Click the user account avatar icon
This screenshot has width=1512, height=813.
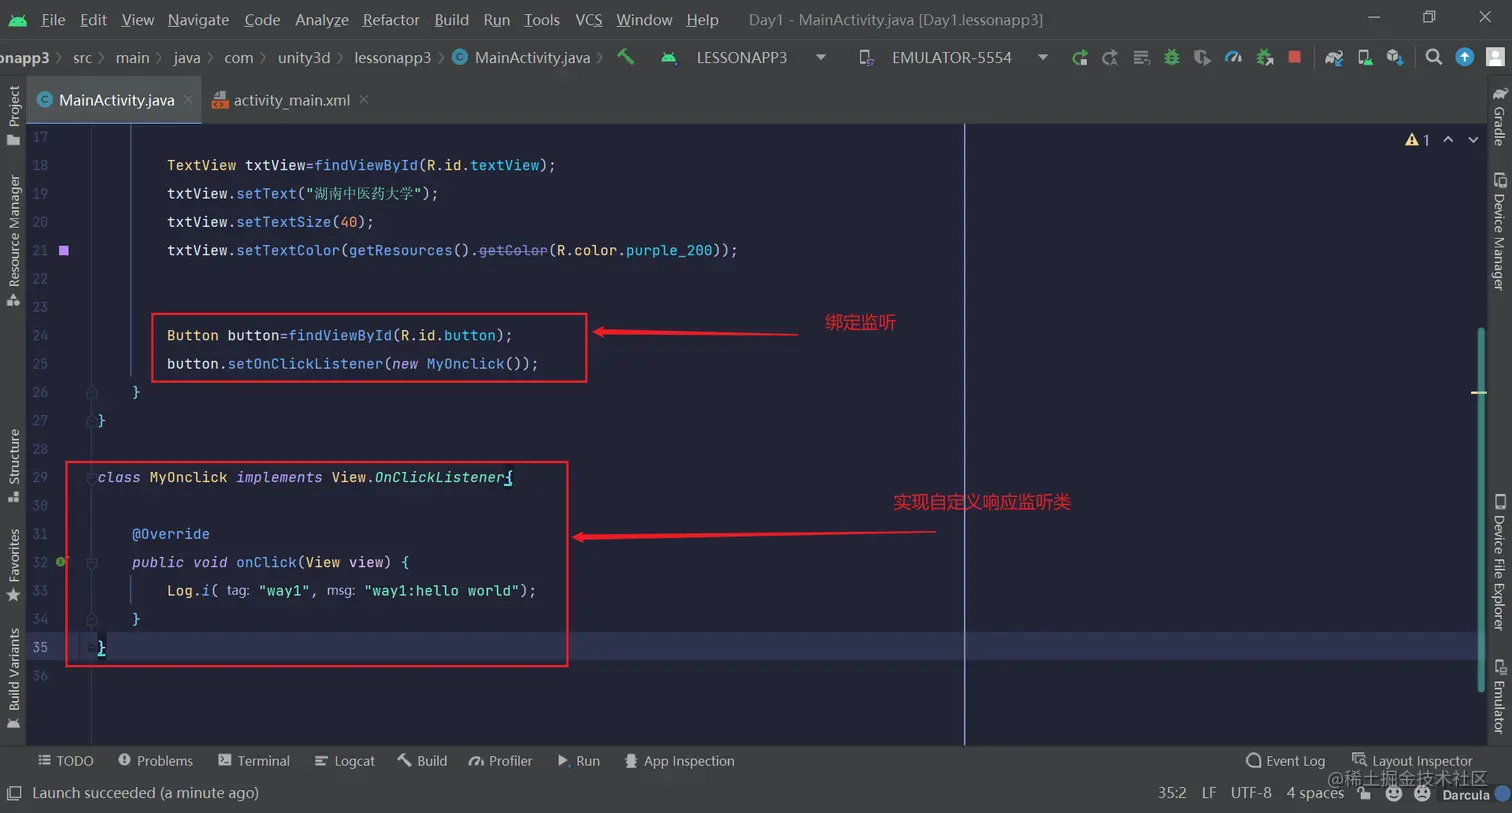(x=1496, y=58)
